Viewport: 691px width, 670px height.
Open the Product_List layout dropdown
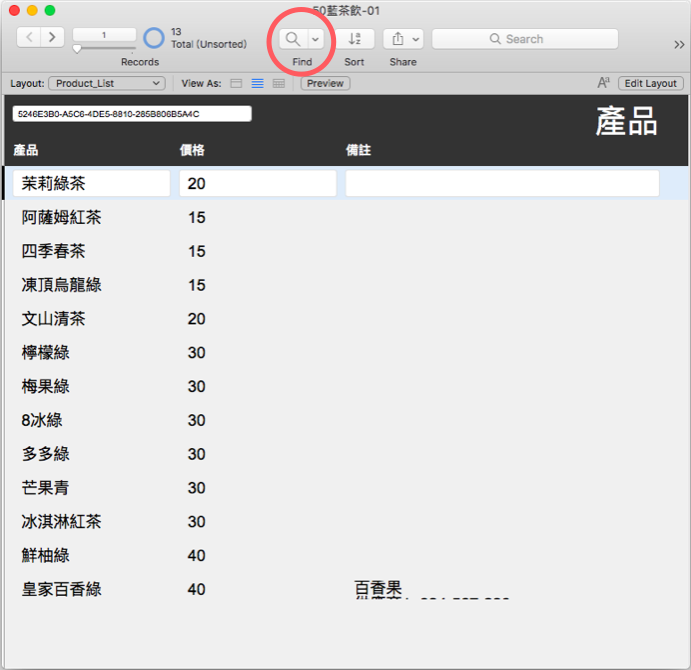click(107, 83)
